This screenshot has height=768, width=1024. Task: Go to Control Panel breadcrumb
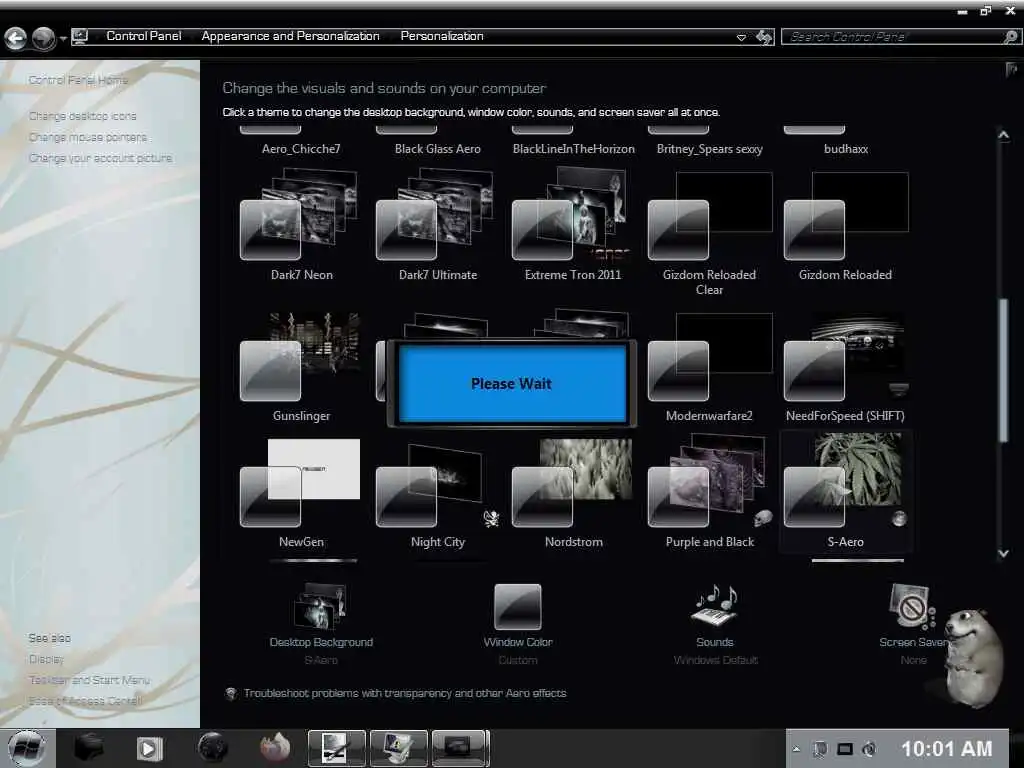coord(144,36)
